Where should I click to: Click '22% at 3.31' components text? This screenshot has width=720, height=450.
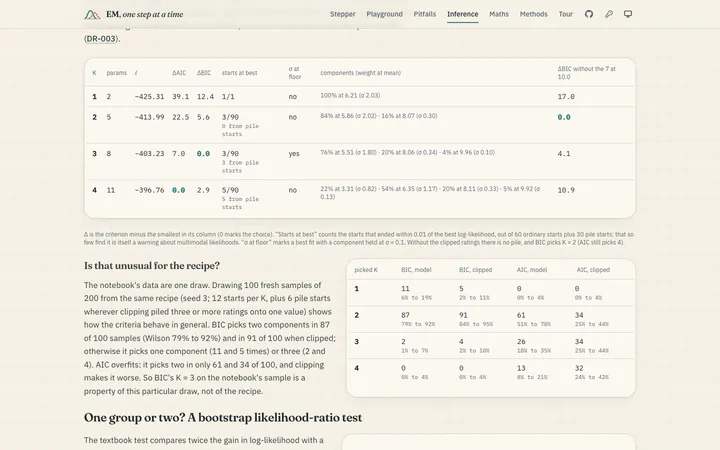(x=430, y=192)
